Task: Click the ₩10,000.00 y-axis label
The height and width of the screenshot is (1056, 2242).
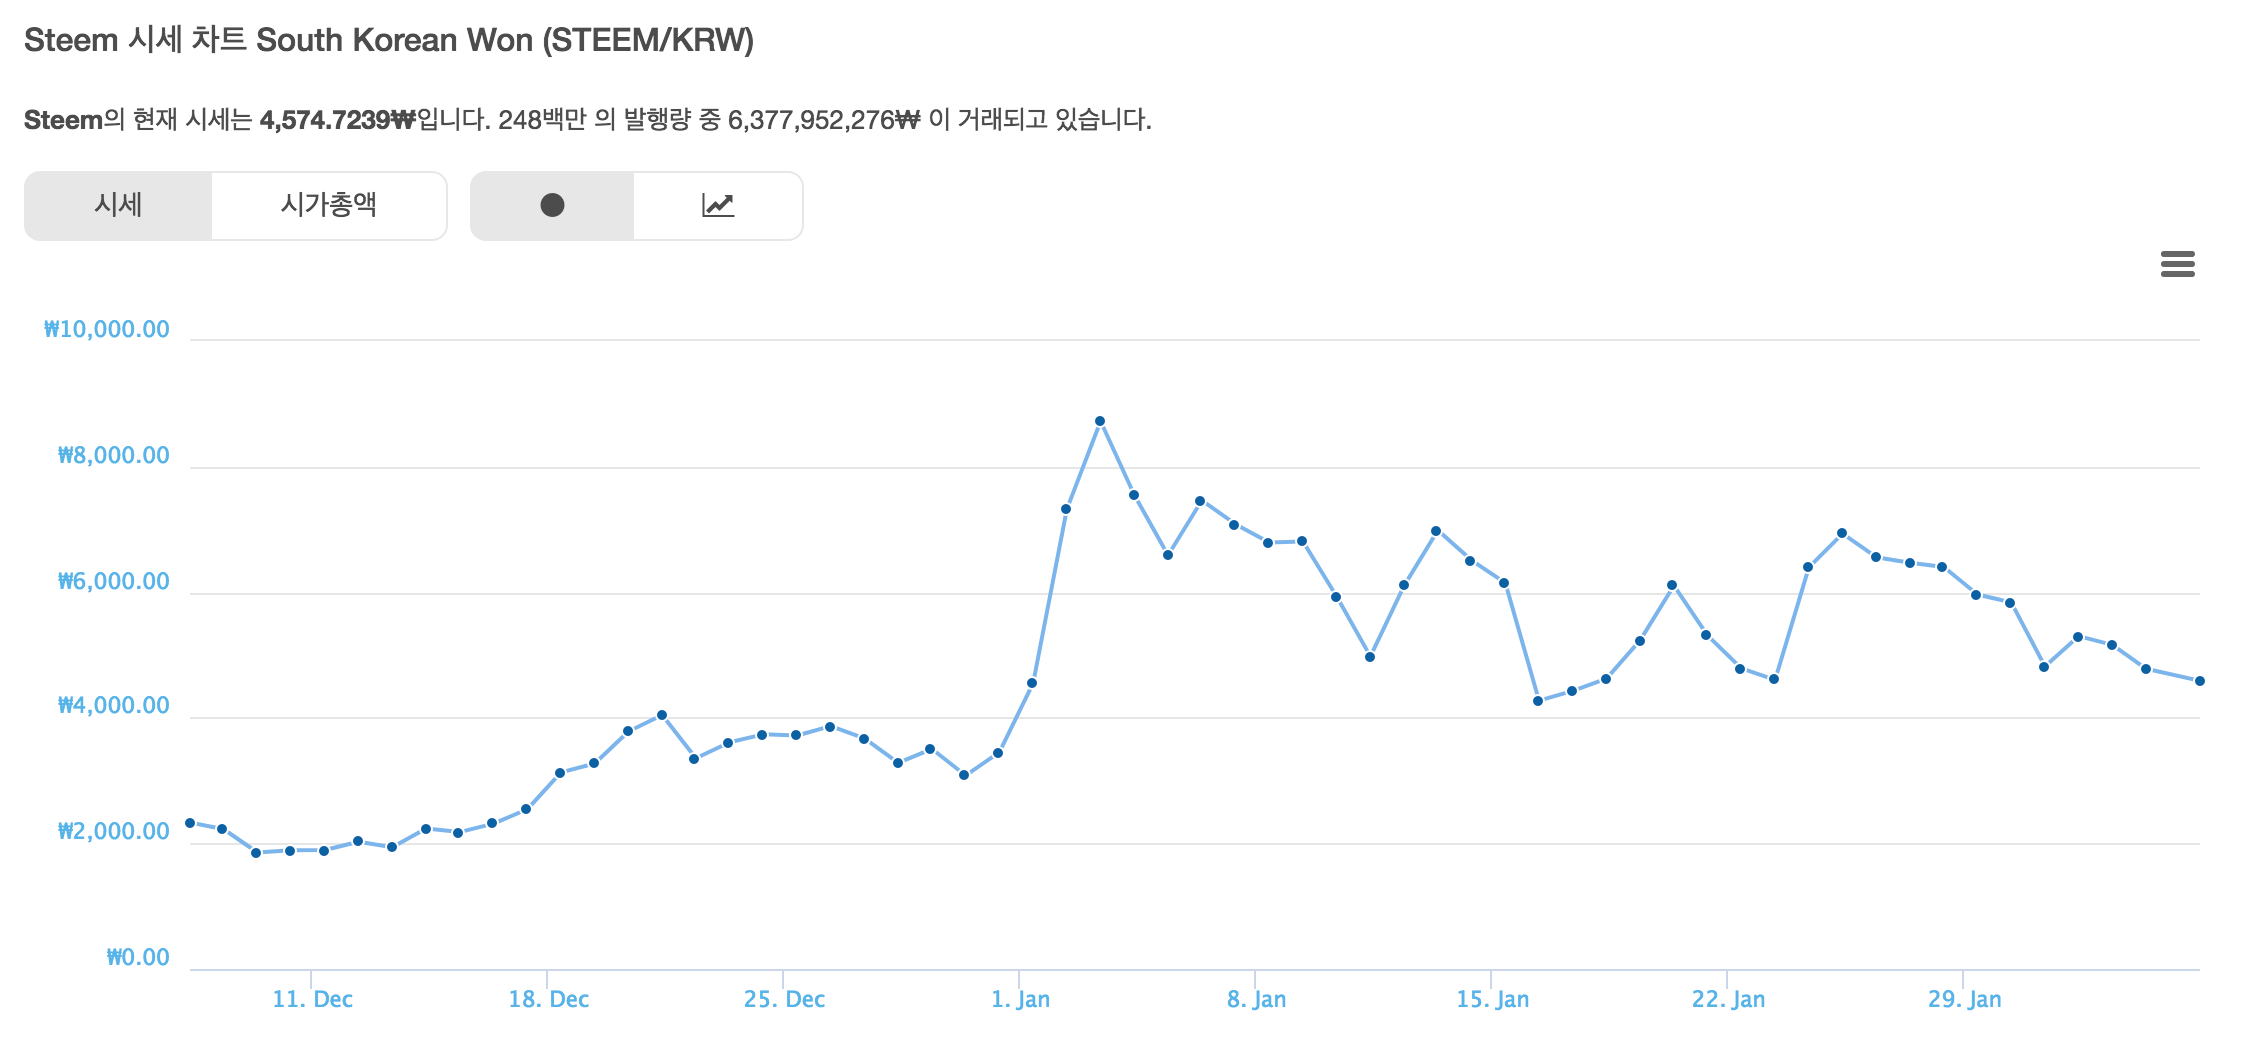Action: pyautogui.click(x=107, y=329)
